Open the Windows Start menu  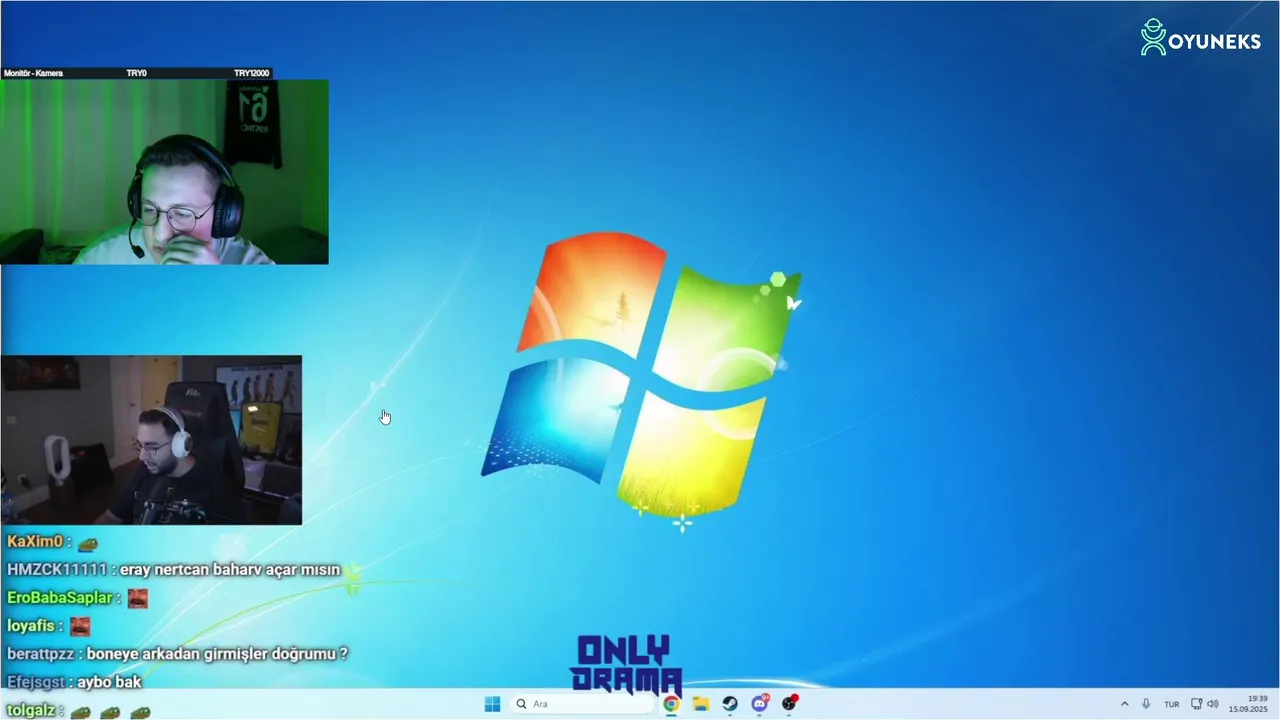pyautogui.click(x=492, y=704)
